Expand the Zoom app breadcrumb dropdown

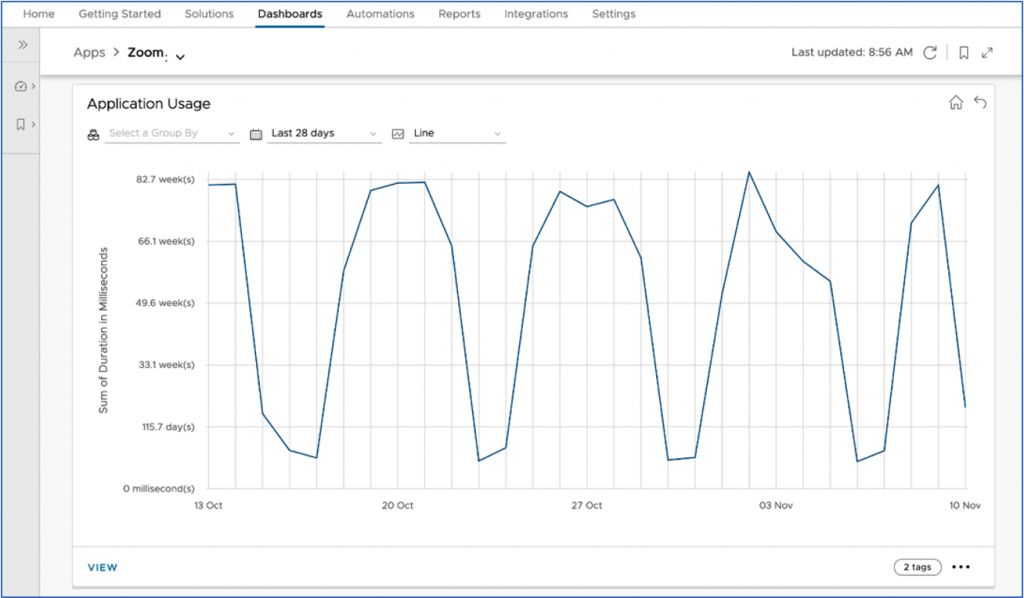[x=180, y=57]
